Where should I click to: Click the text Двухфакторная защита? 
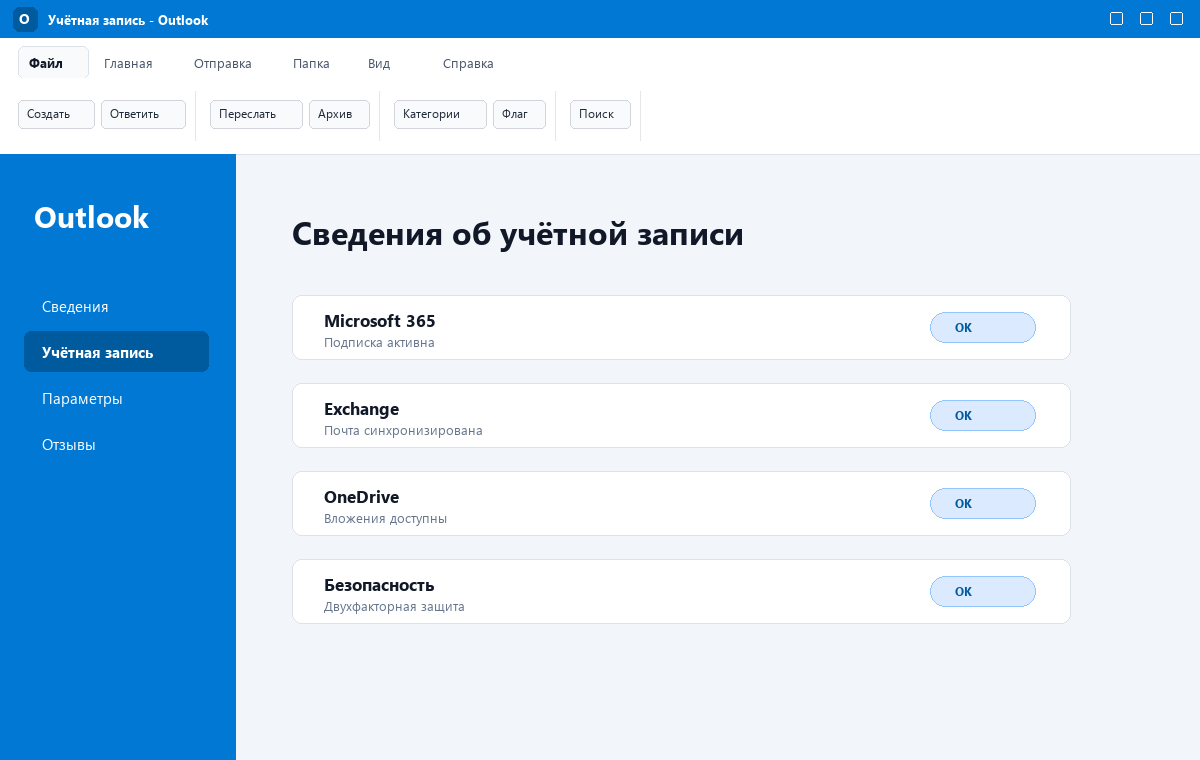click(394, 607)
